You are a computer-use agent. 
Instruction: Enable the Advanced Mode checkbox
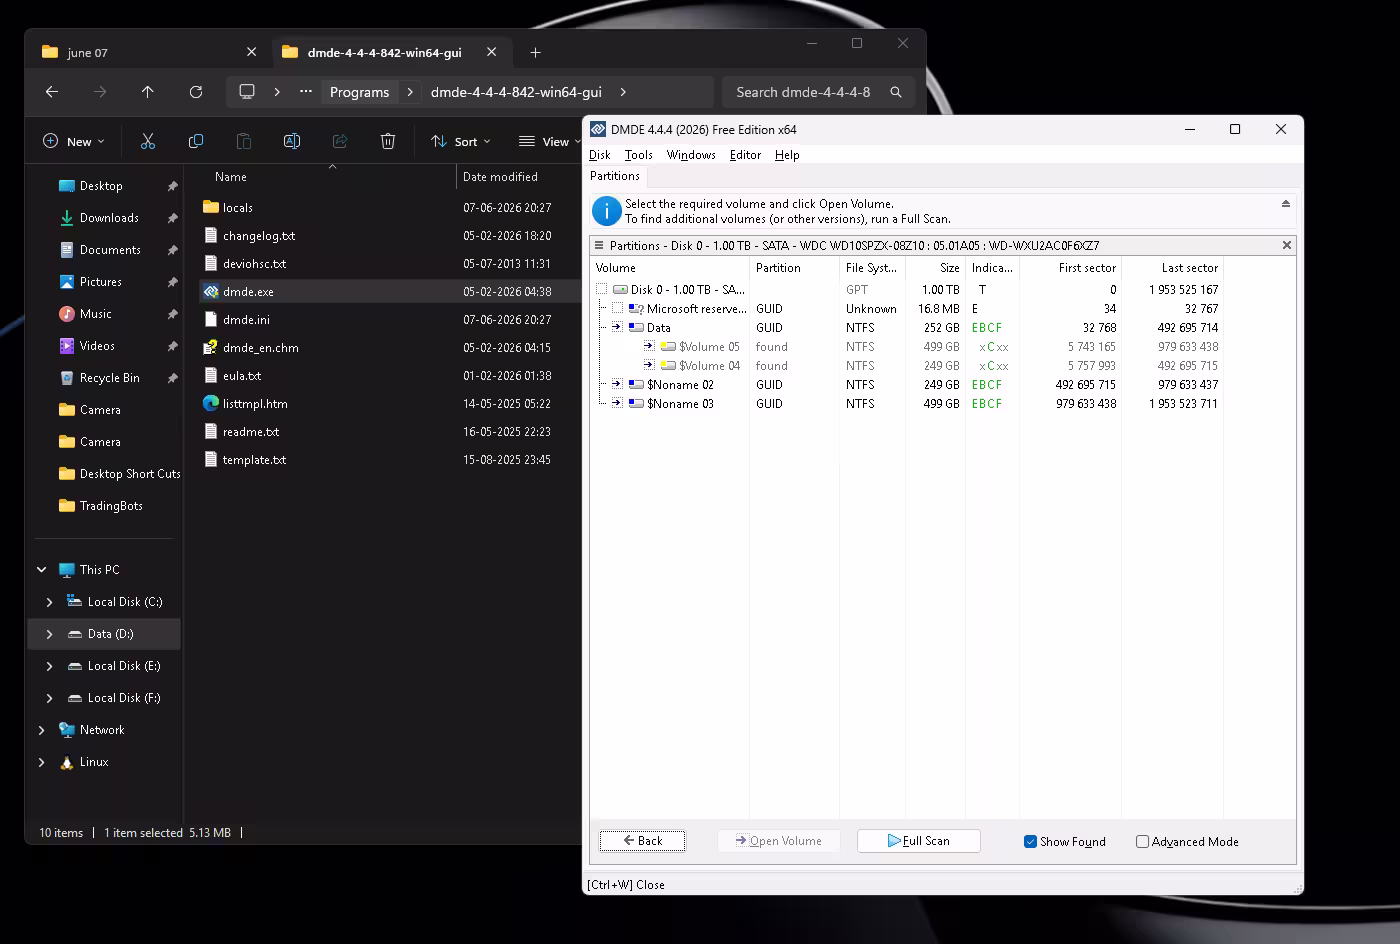1142,842
